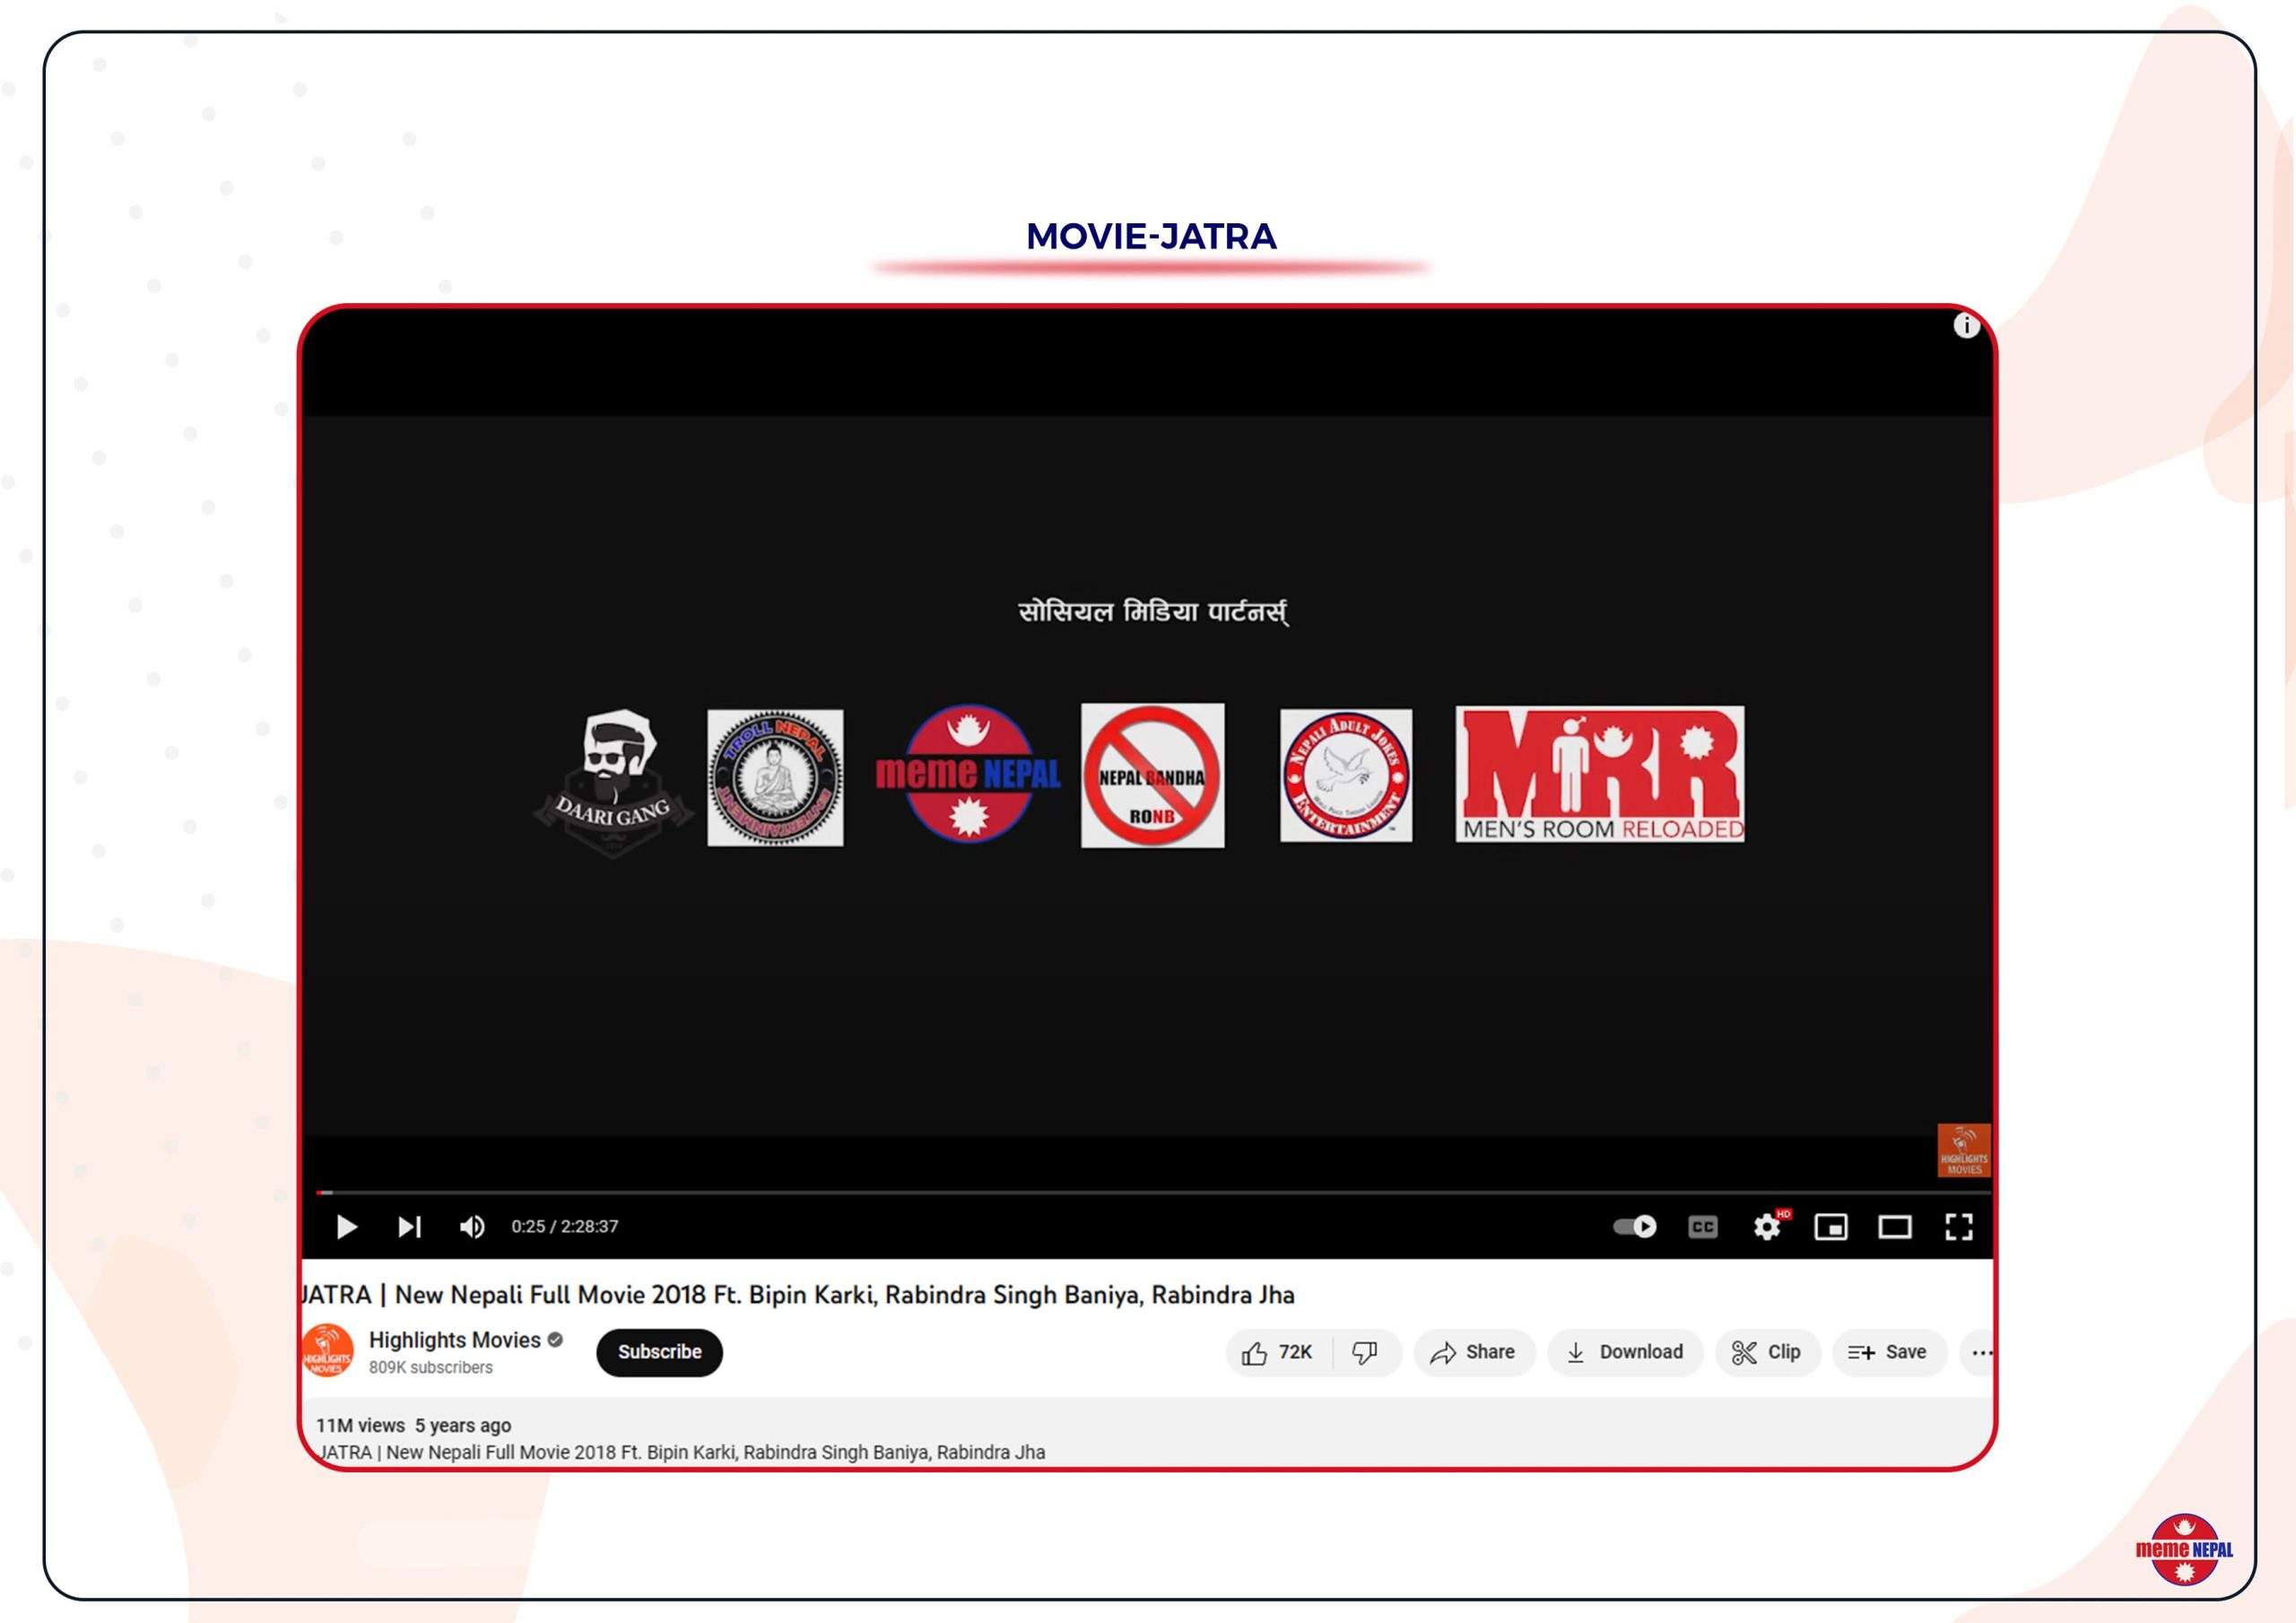
Task: Dislike this video
Action: (1365, 1353)
